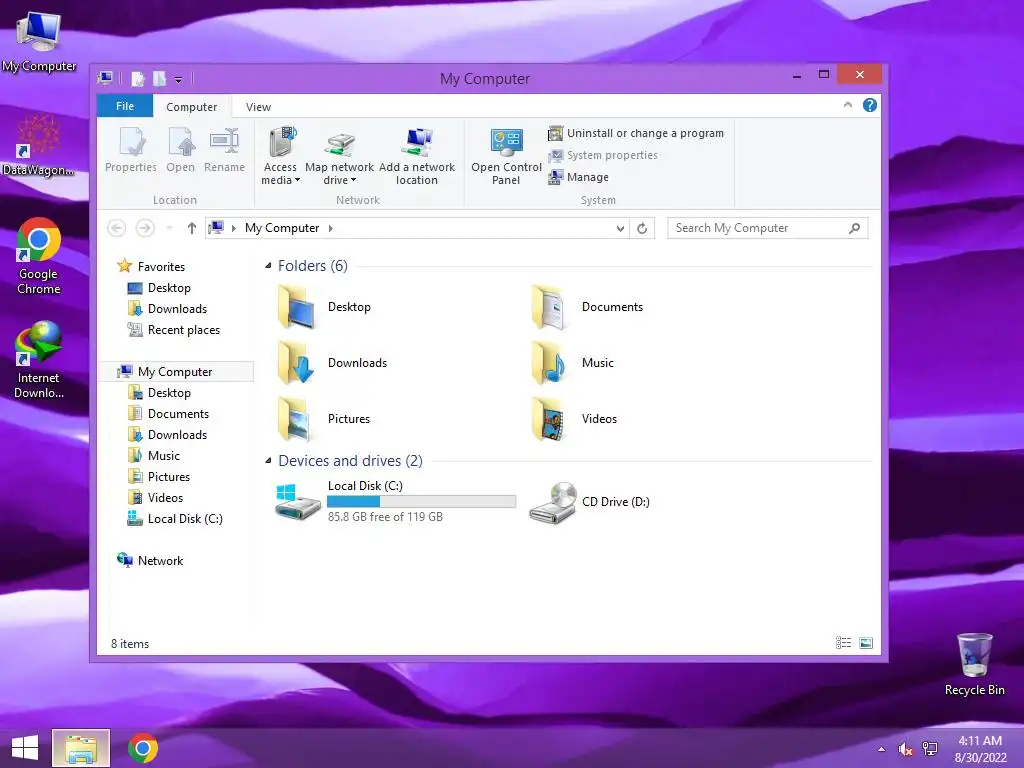Open the Windows Start button
The image size is (1024, 768).
point(25,748)
